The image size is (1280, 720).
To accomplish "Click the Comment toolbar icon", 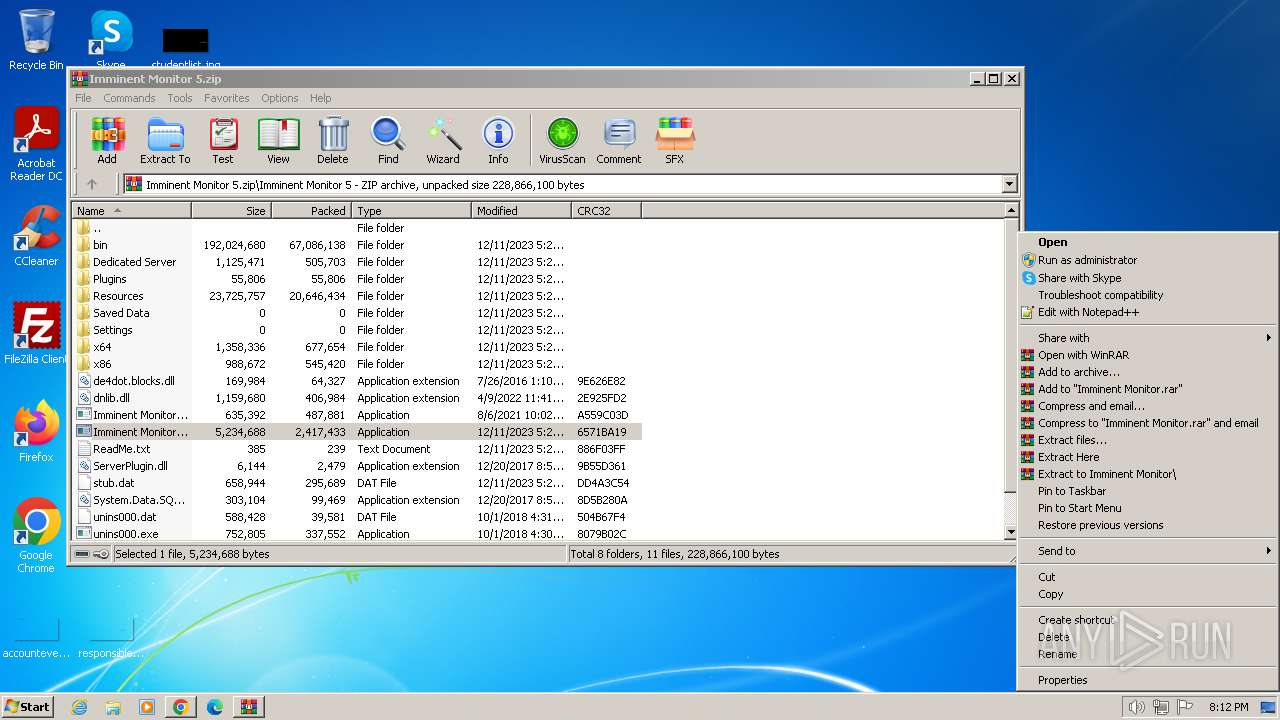I will pos(619,141).
